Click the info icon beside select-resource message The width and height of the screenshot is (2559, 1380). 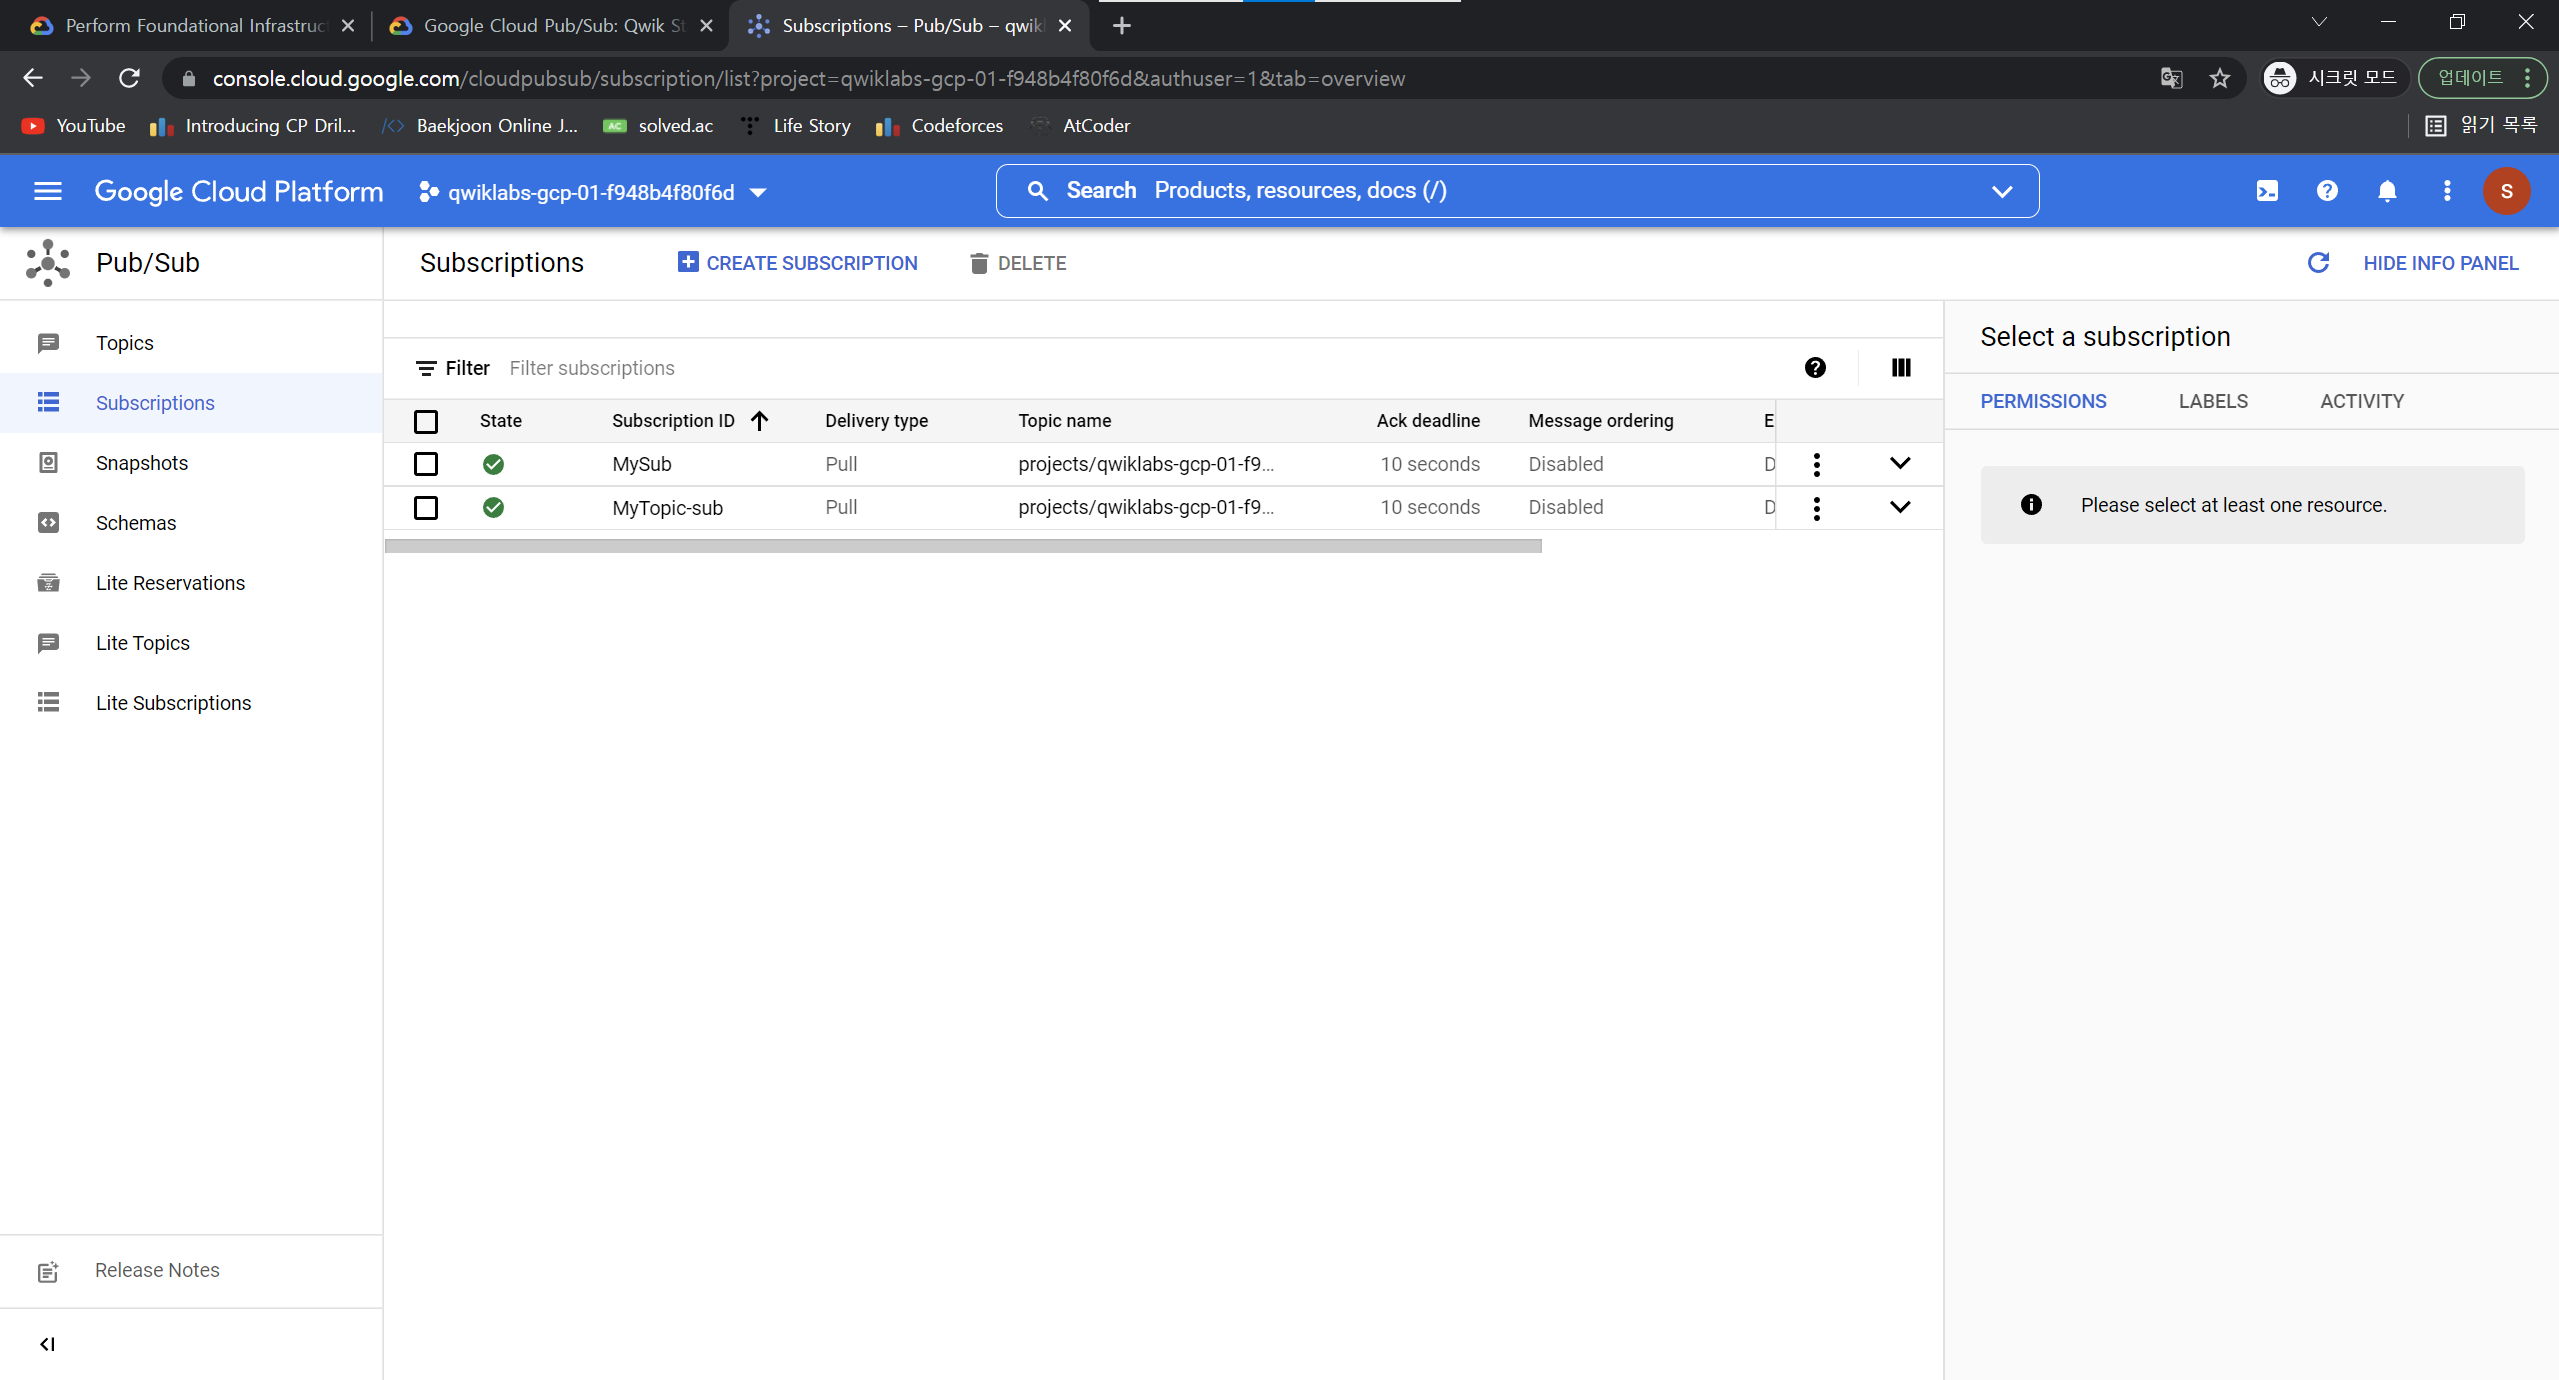[x=2031, y=505]
